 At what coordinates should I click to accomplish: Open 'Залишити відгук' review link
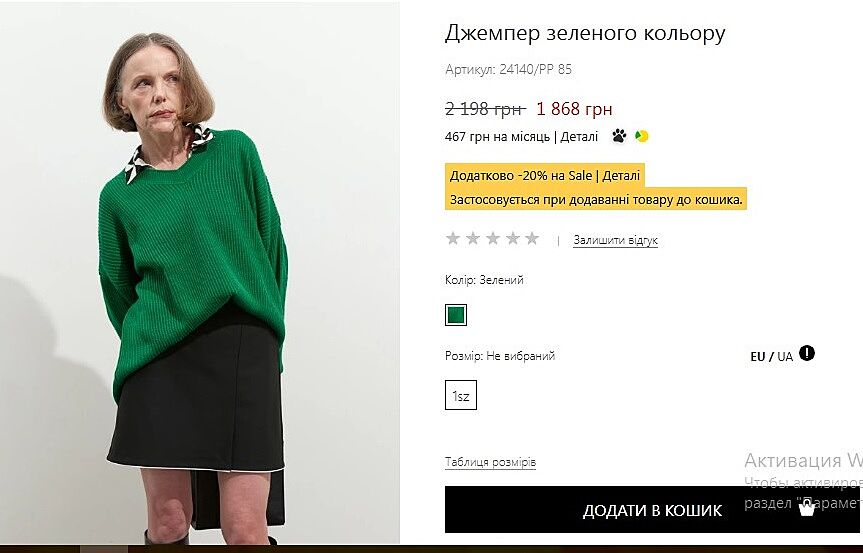tap(615, 240)
